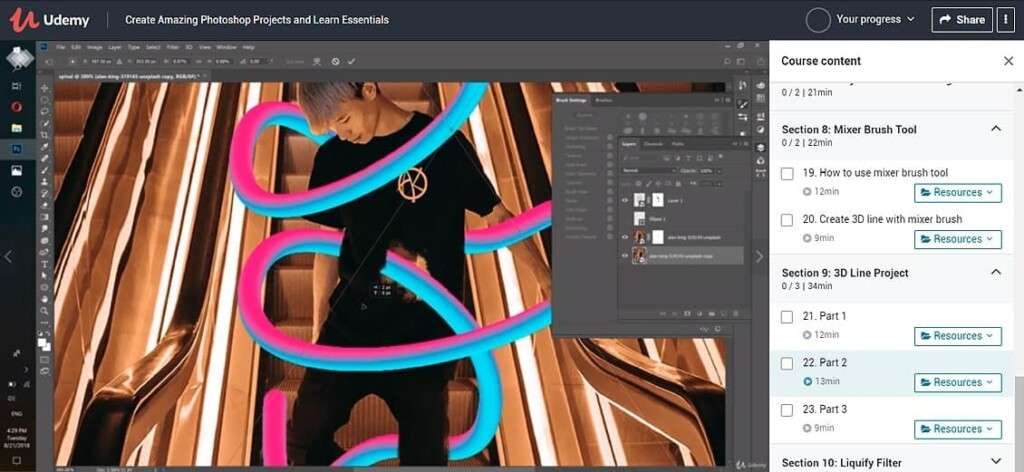Viewport: 1024px width, 472px height.
Task: Open Resources dropdown for Part 2
Action: [x=957, y=383]
